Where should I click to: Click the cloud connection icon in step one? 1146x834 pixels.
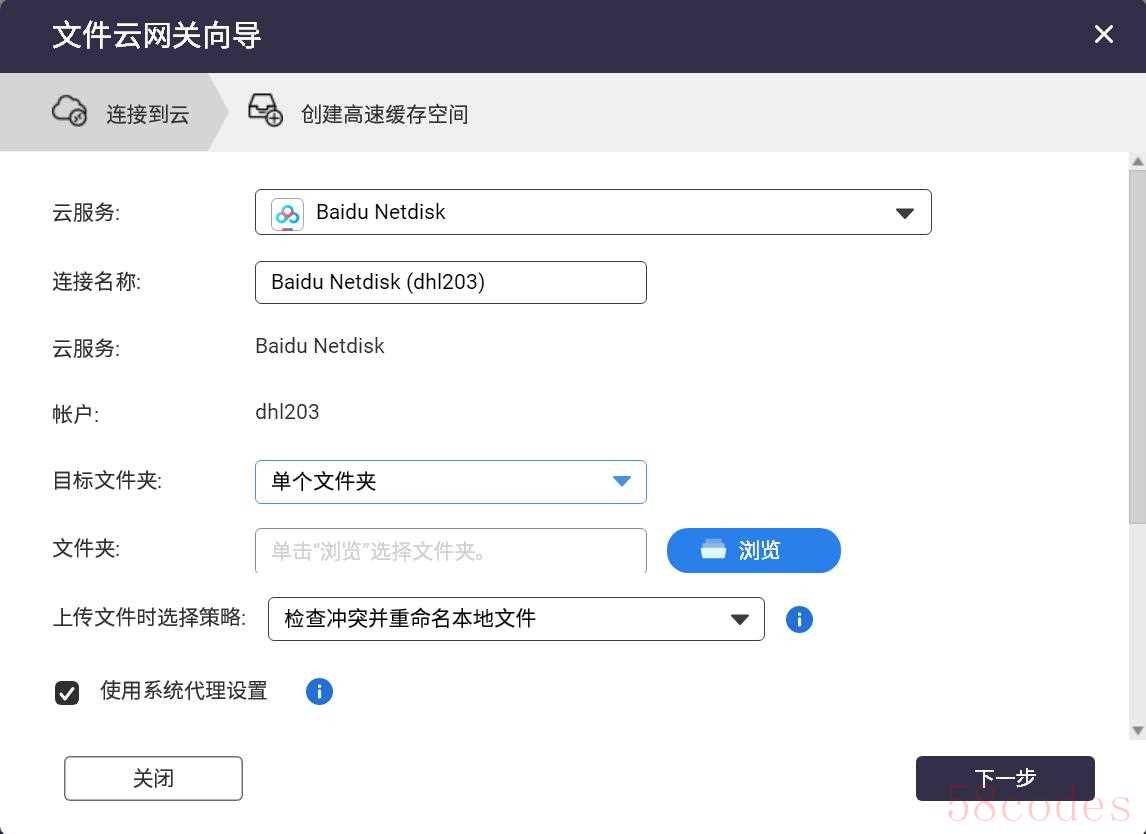pyautogui.click(x=69, y=111)
